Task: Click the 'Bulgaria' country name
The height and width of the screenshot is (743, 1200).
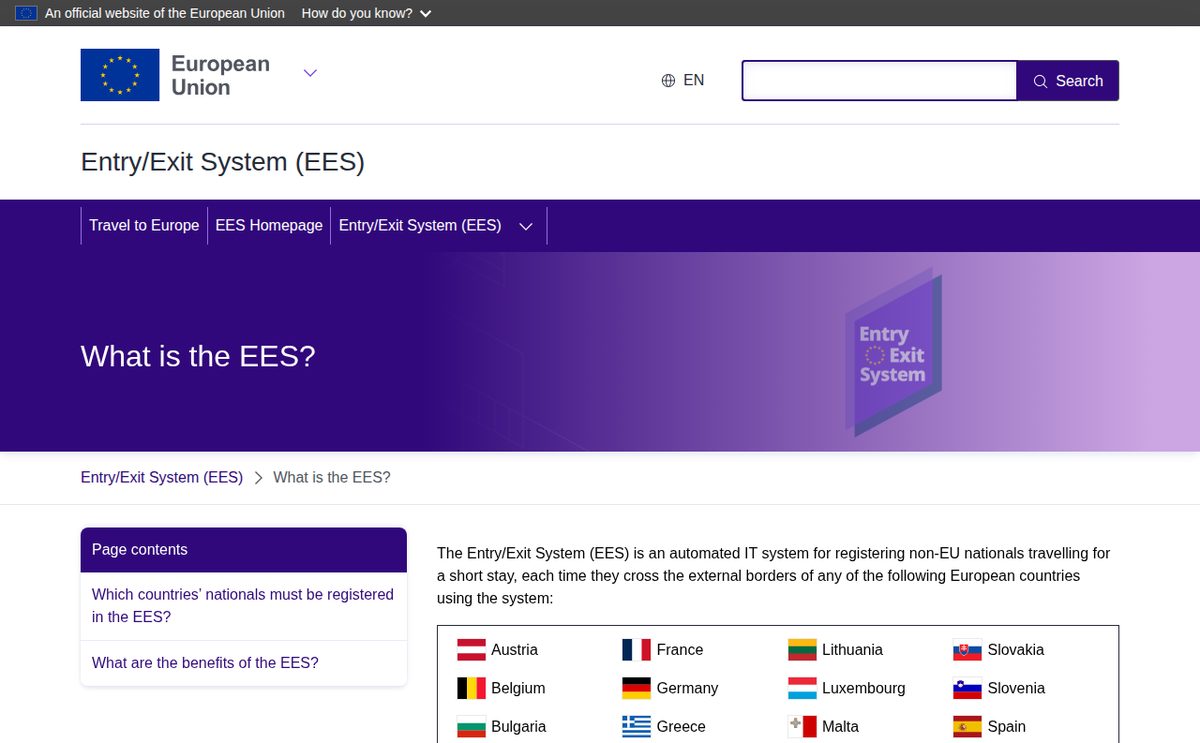Action: [518, 727]
